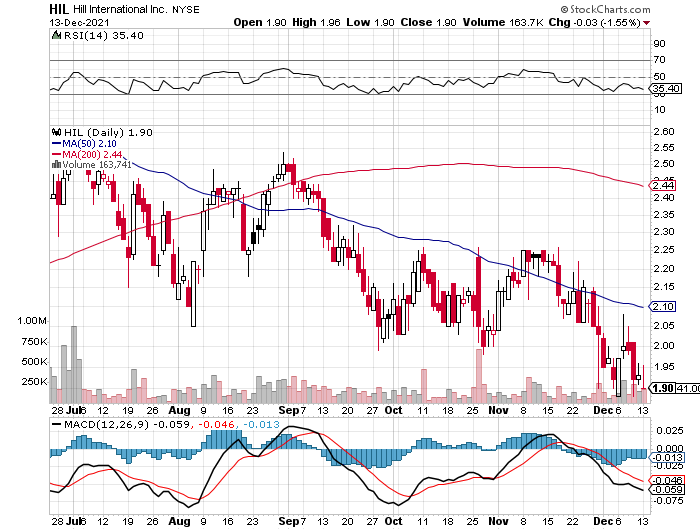Click the NYSE exchange label
Screen dimensions: 700x530
tap(186, 9)
